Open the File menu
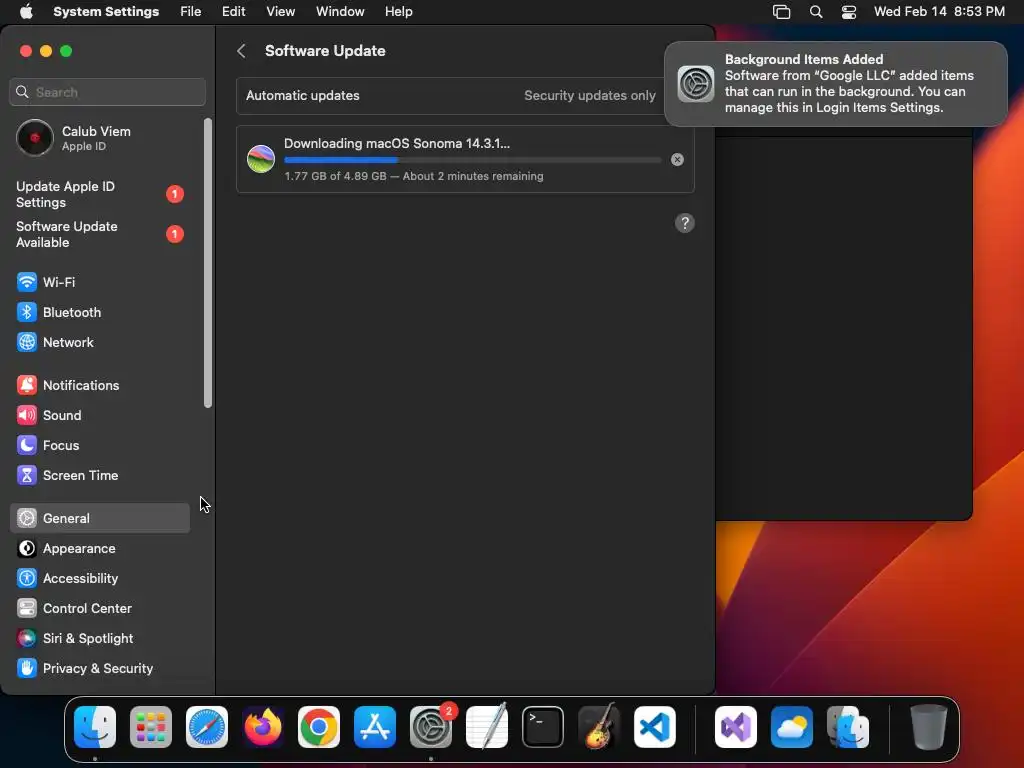This screenshot has width=1024, height=768. click(191, 12)
